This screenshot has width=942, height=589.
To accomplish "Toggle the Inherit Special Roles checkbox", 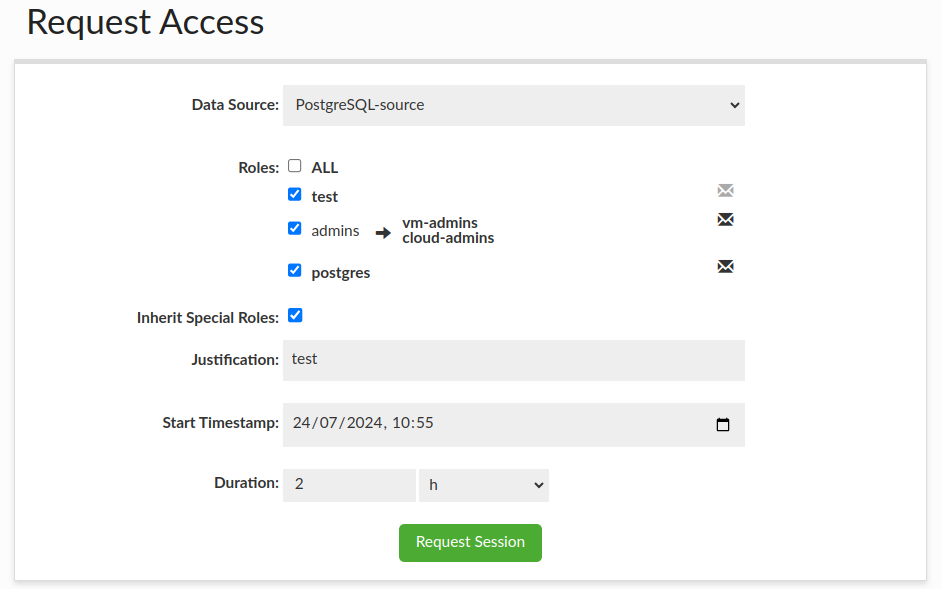I will point(295,316).
